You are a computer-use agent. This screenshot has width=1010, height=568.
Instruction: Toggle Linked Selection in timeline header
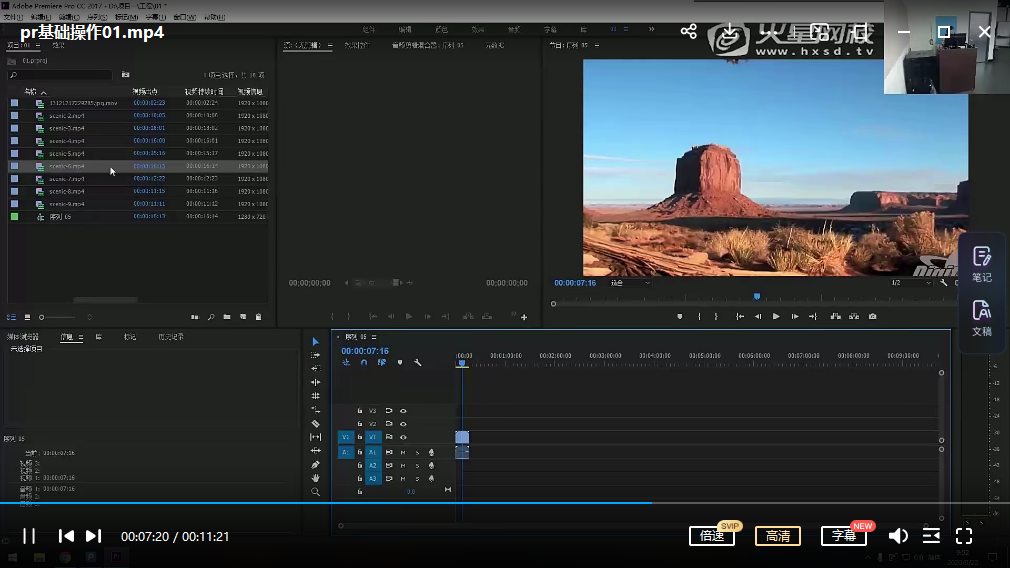pyautogui.click(x=382, y=363)
